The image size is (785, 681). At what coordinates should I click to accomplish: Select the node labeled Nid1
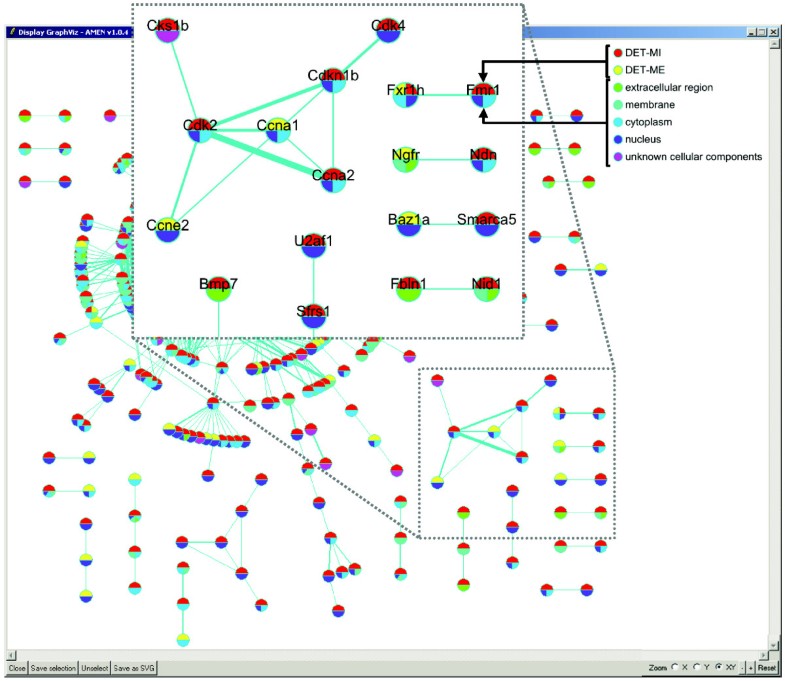(x=486, y=289)
